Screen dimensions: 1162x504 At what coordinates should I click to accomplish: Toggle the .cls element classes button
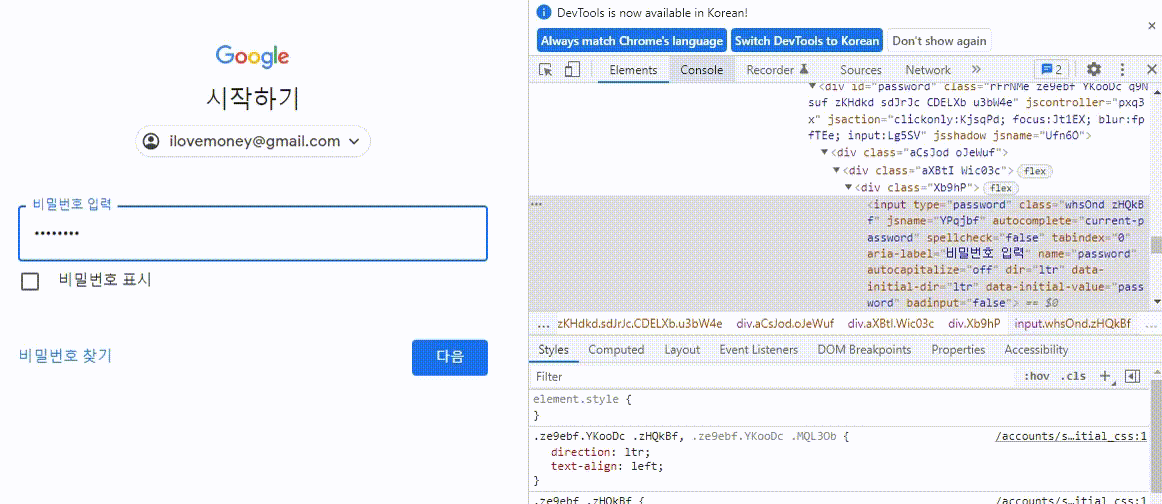tap(1073, 376)
